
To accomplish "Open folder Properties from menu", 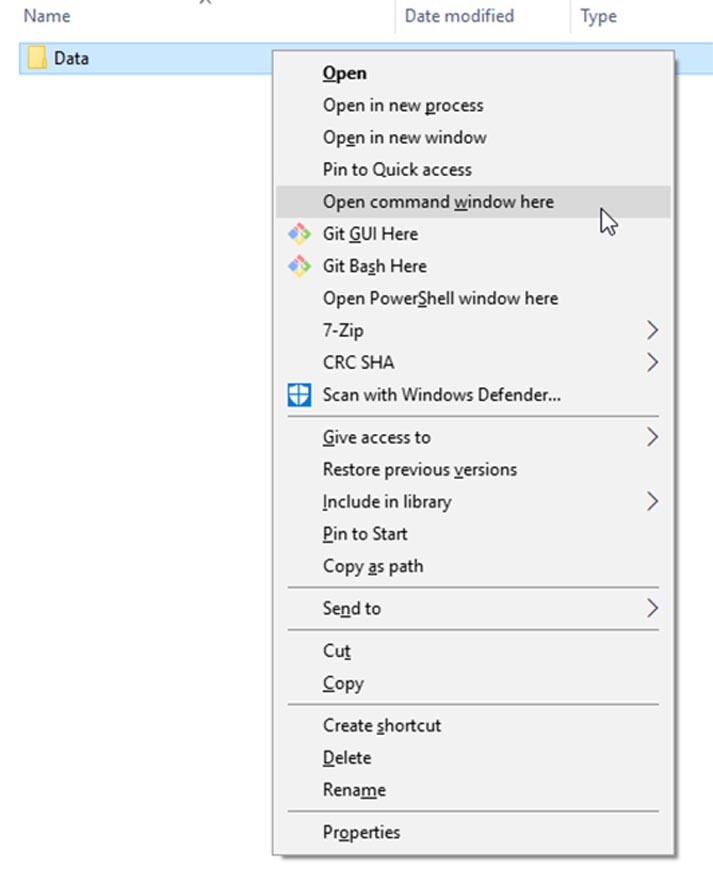I will [361, 832].
